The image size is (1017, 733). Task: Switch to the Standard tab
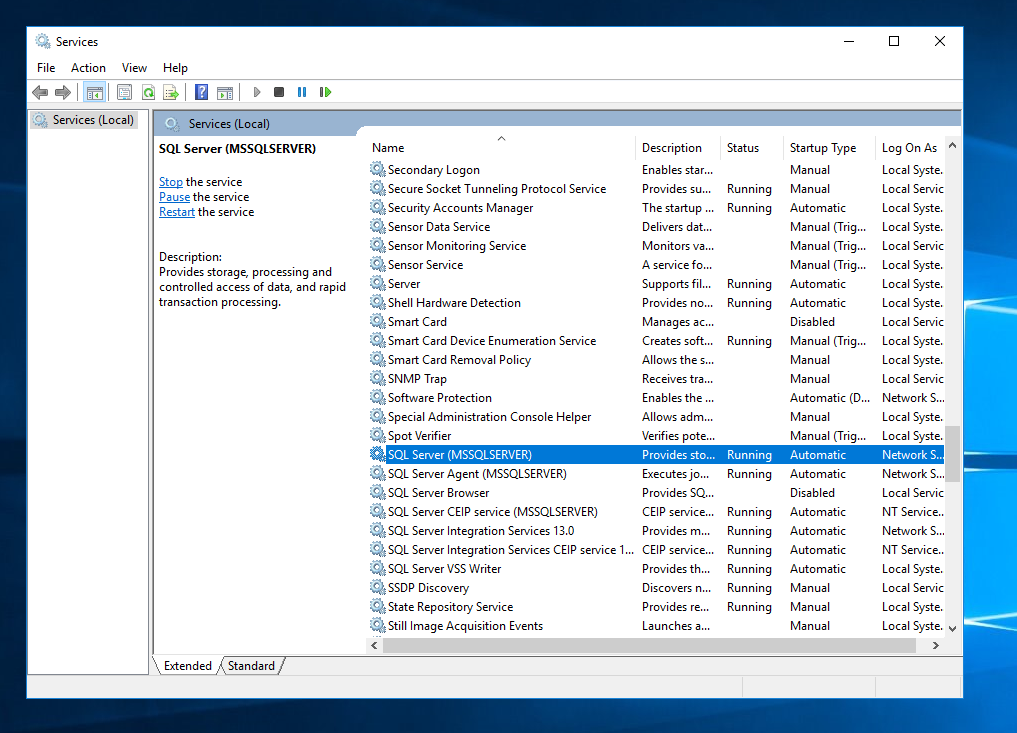point(251,665)
